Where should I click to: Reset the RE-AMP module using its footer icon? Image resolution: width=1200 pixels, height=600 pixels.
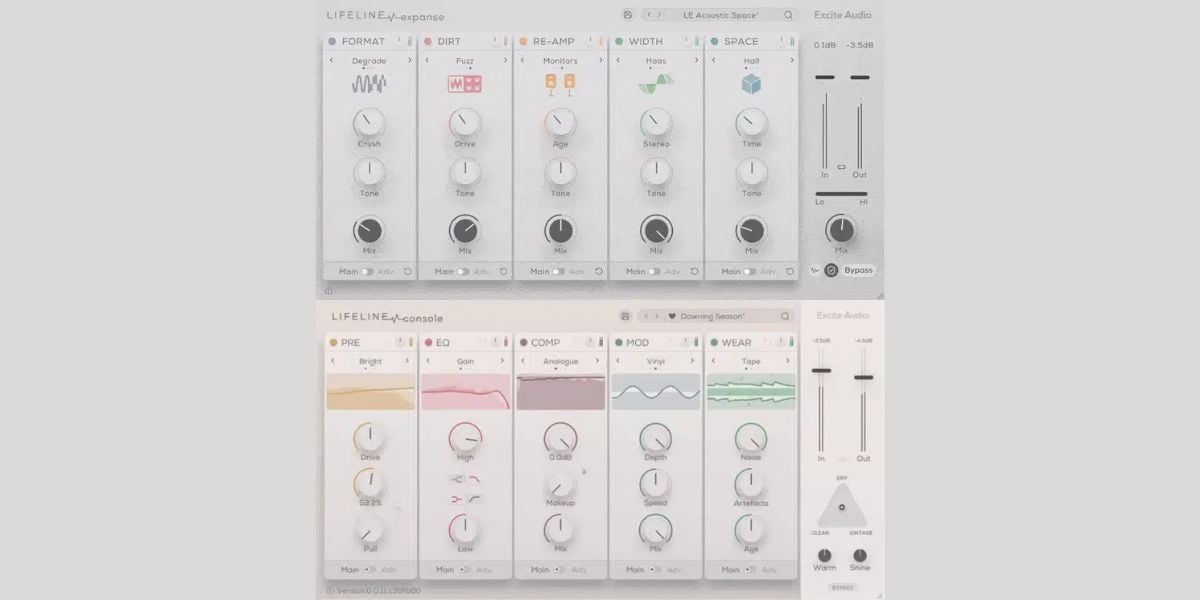click(599, 271)
